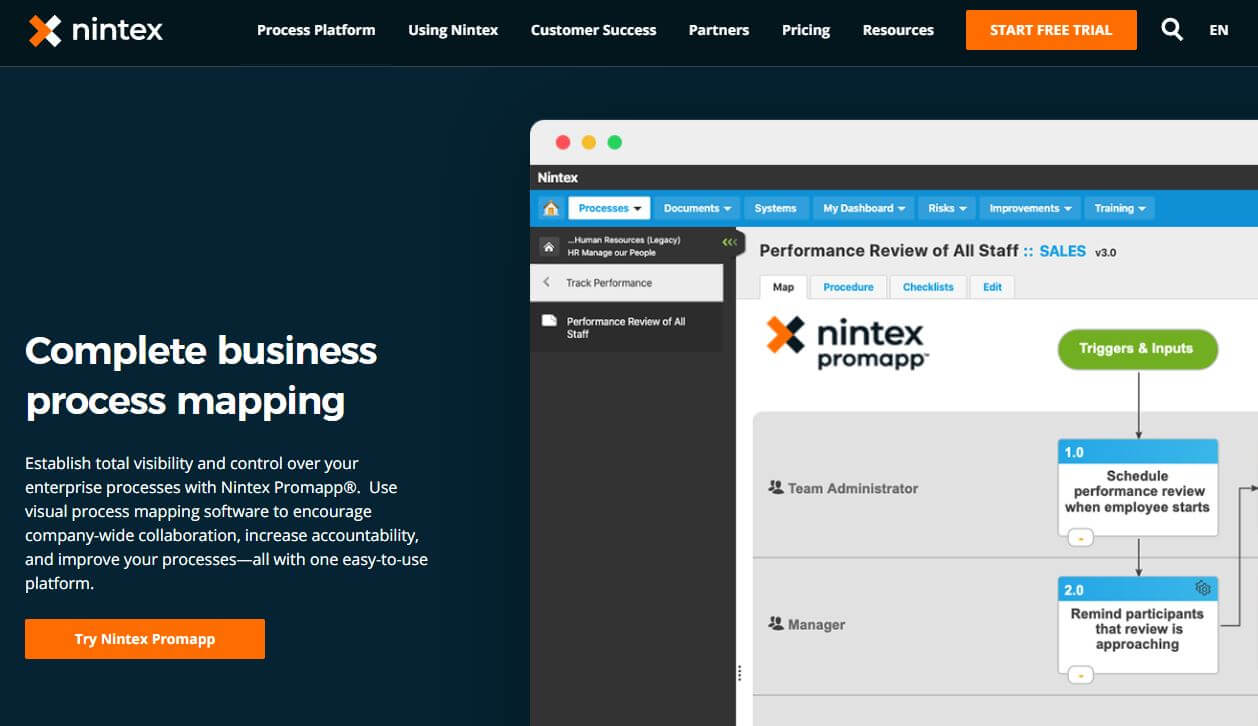The height and width of the screenshot is (726, 1258).
Task: Open the Risks dropdown menu
Action: click(945, 207)
